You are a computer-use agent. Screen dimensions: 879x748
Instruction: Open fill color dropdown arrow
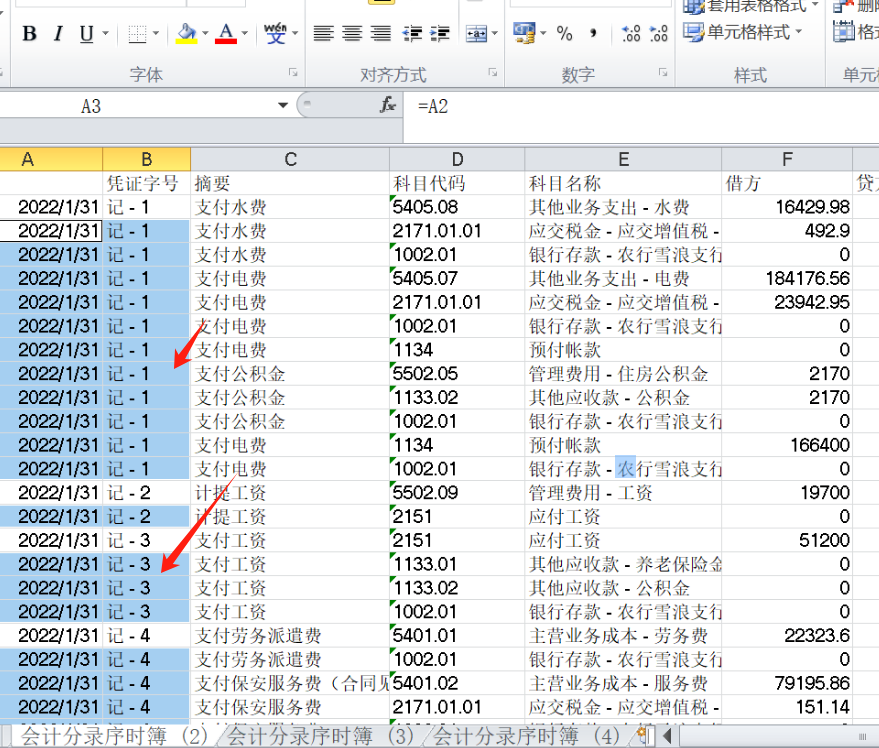[x=205, y=34]
